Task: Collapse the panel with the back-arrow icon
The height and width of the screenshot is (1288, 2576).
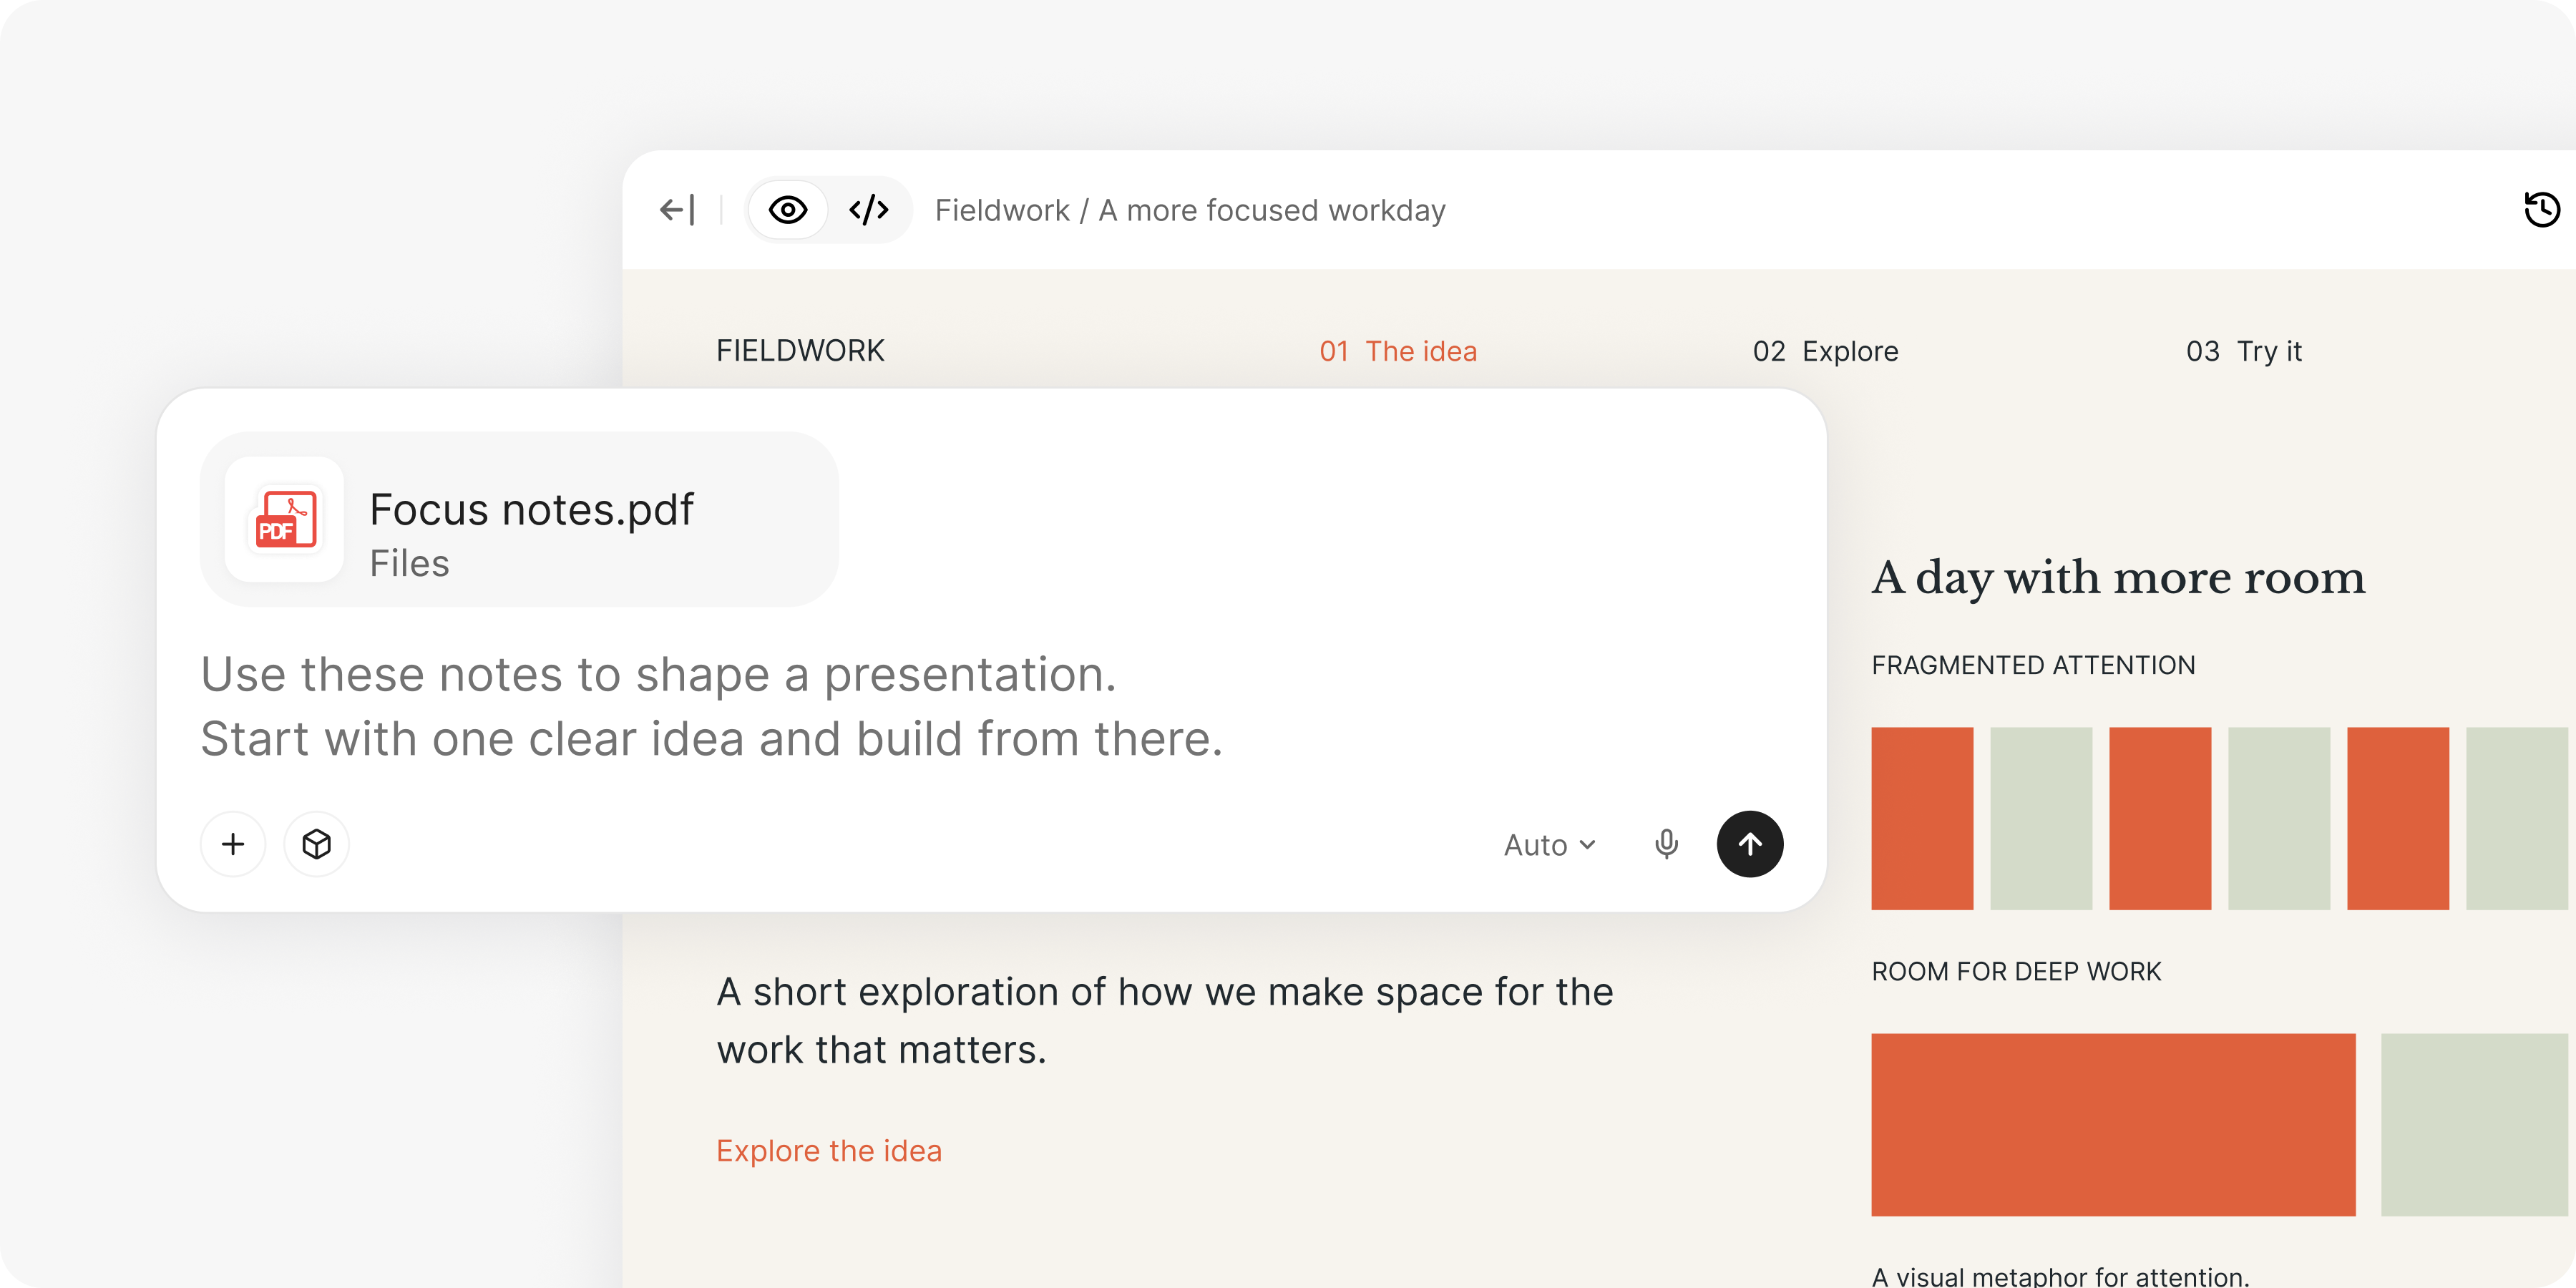Action: [677, 210]
